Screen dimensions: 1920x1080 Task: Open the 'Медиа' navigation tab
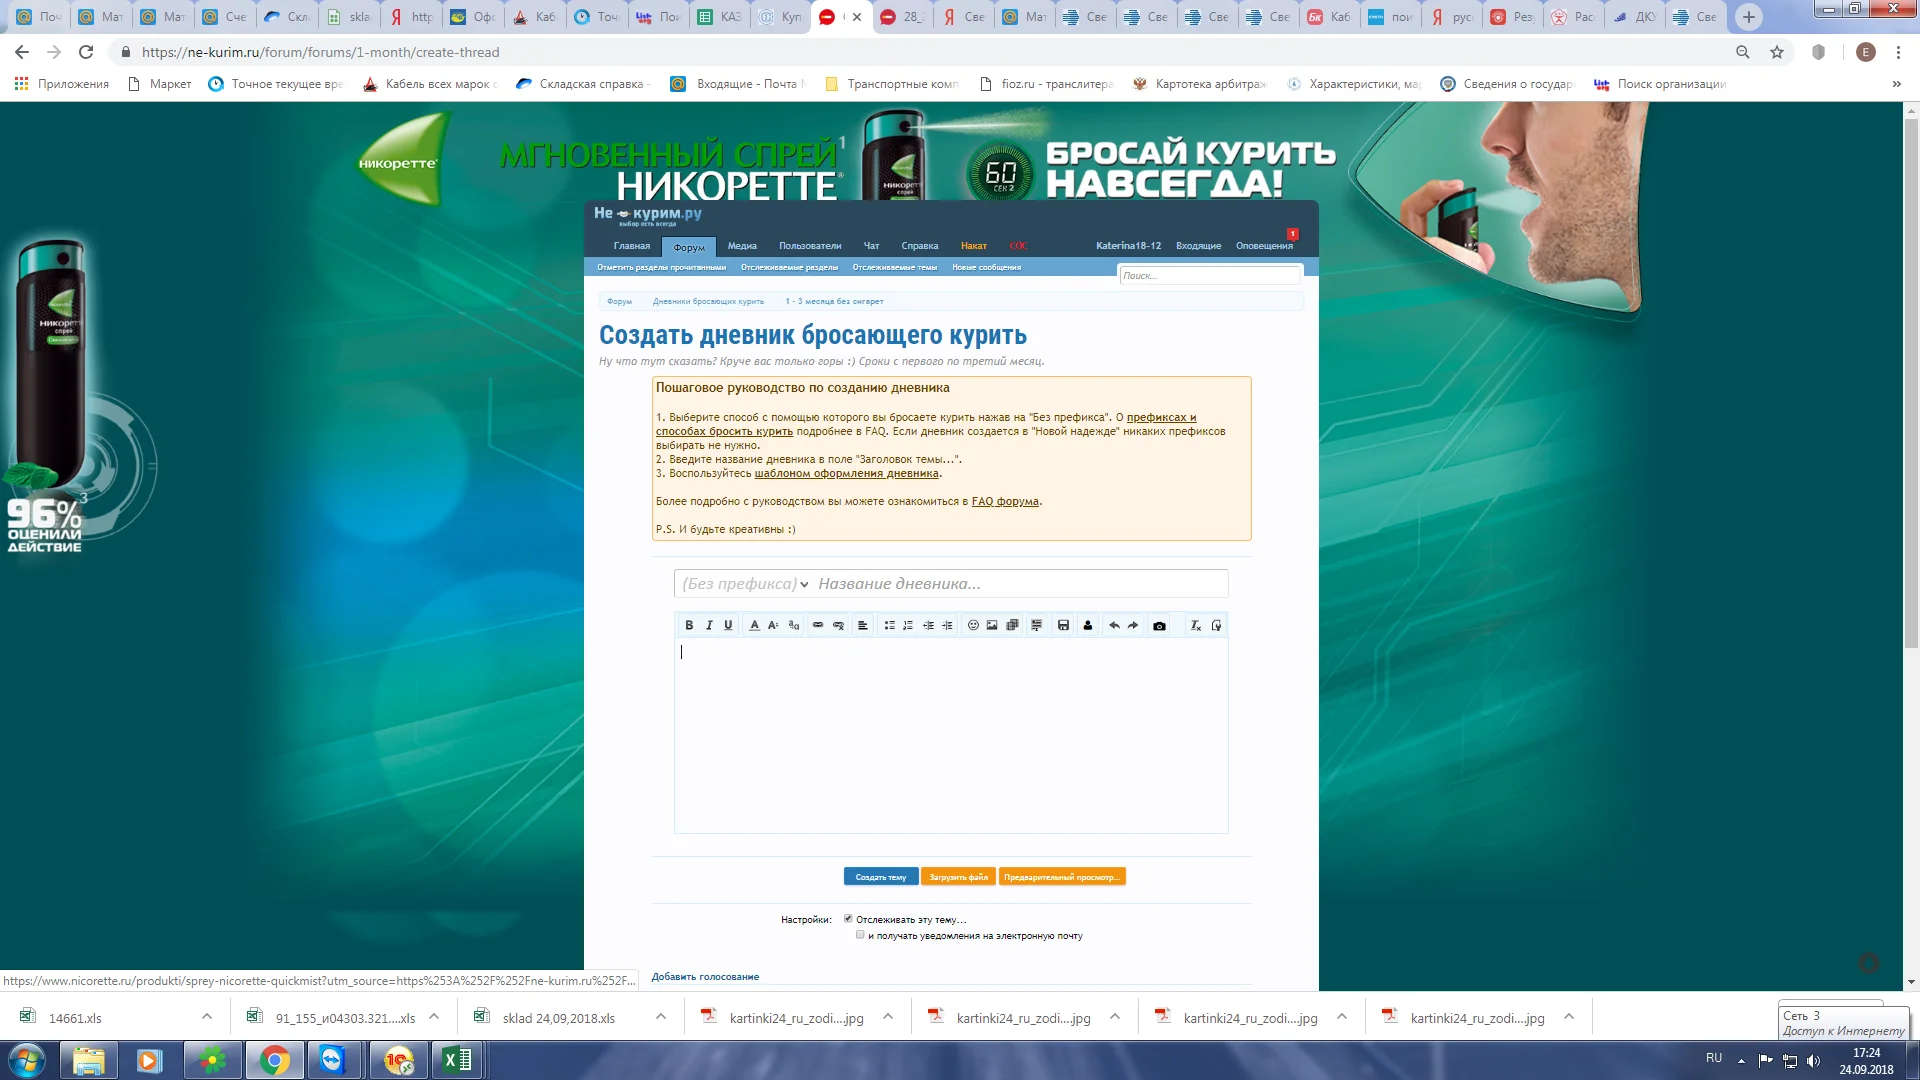click(x=742, y=246)
